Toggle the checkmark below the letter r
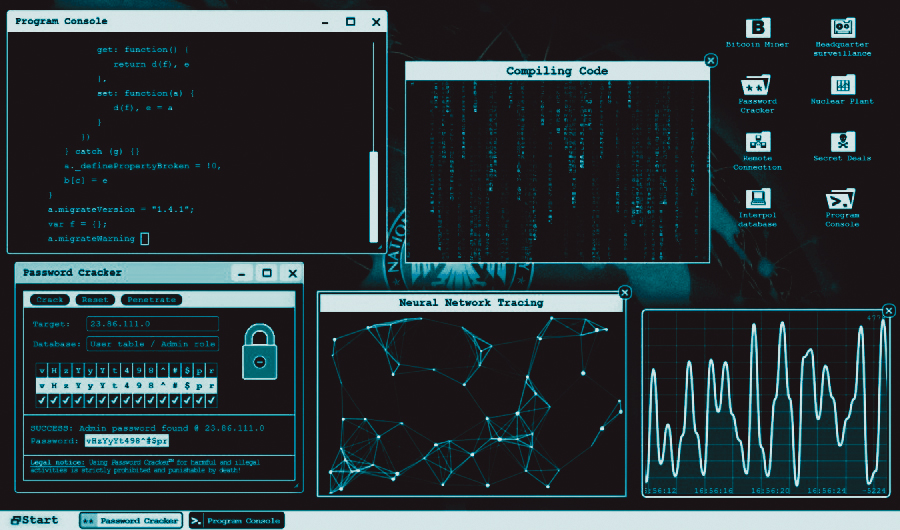The image size is (900, 530). point(211,400)
